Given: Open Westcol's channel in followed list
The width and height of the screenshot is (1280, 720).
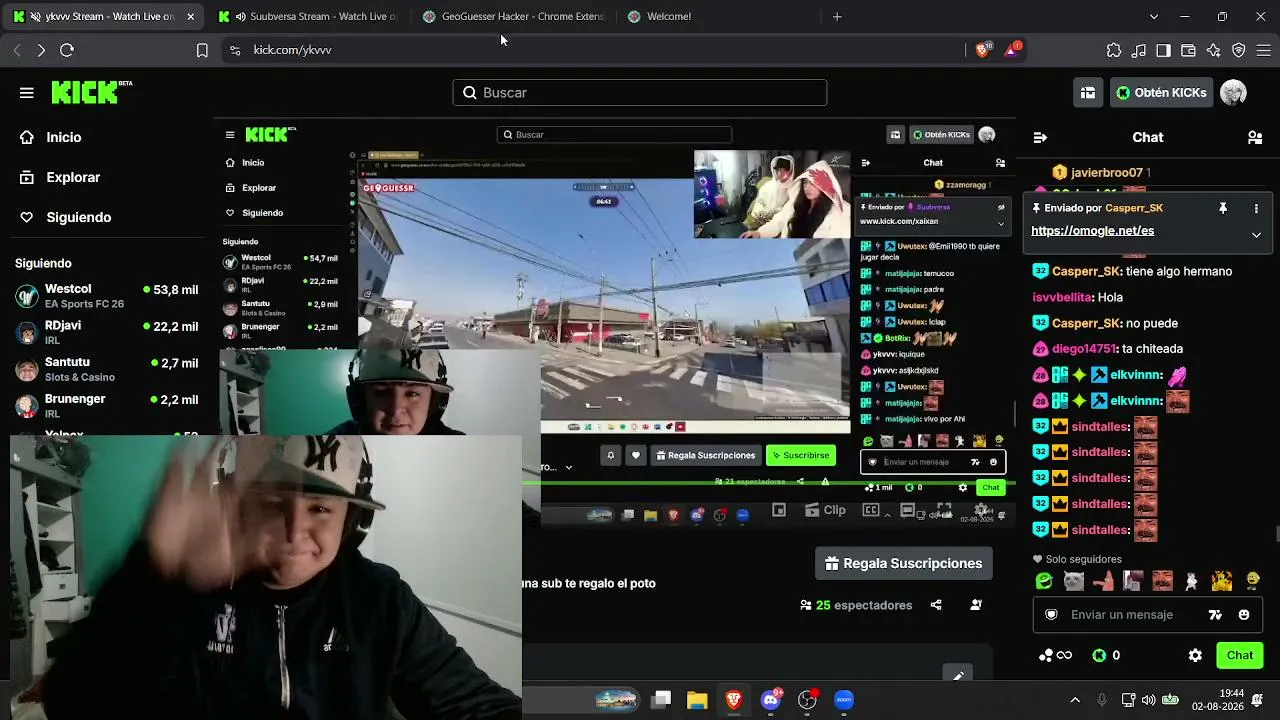Looking at the screenshot, I should (107, 296).
